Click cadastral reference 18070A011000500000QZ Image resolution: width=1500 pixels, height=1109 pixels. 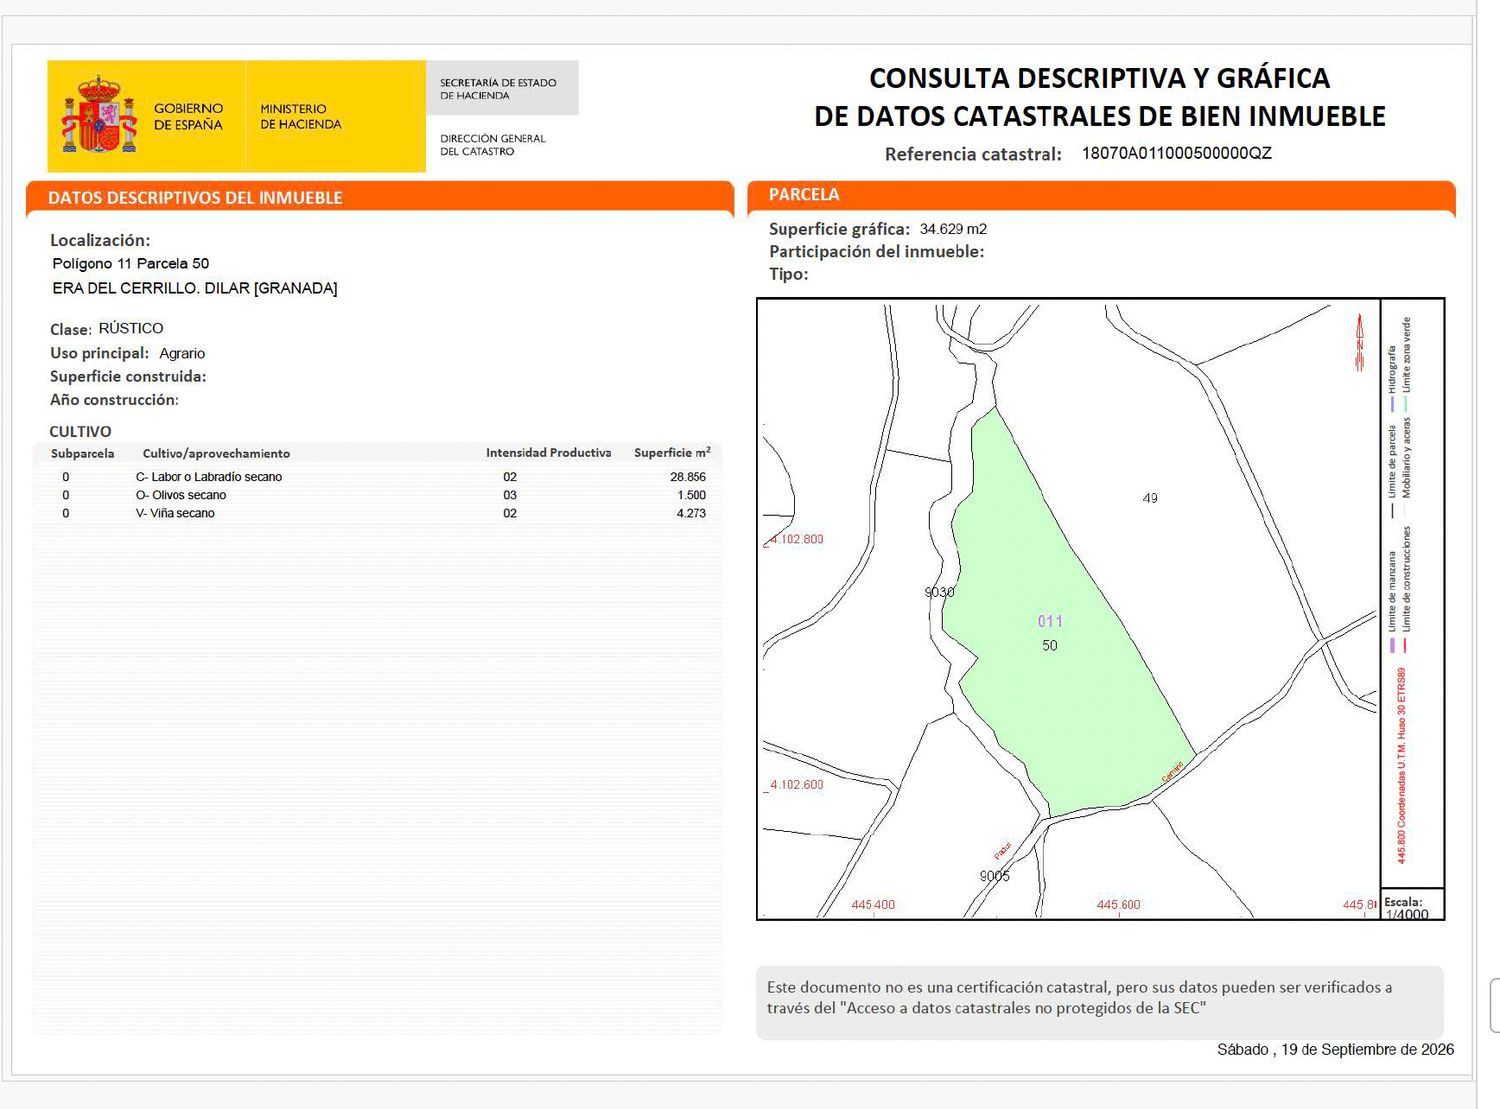1176,153
